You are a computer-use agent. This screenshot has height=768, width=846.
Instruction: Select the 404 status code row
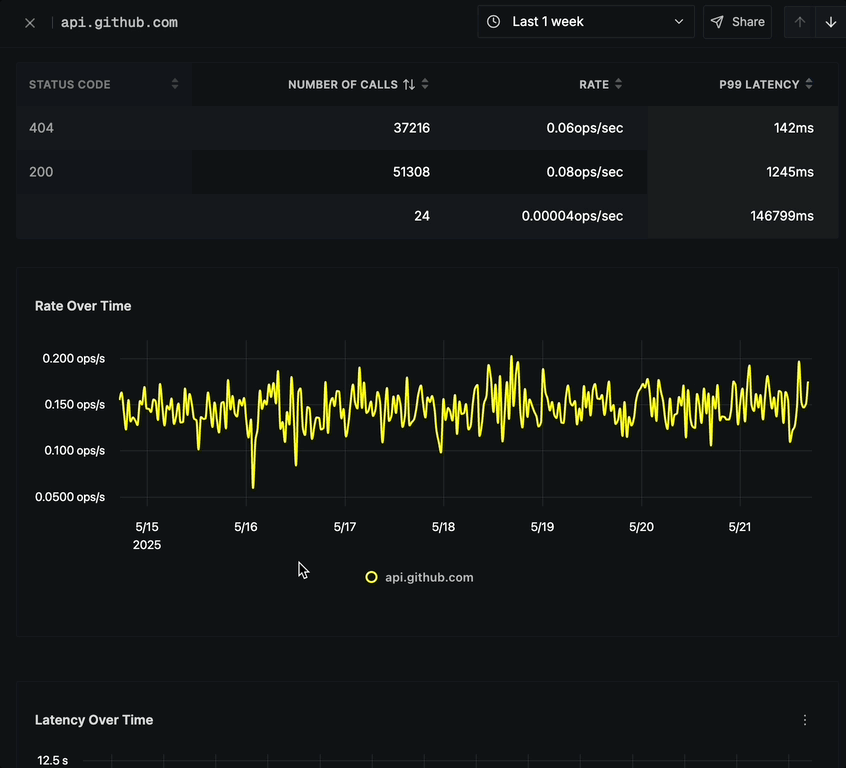(x=427, y=128)
